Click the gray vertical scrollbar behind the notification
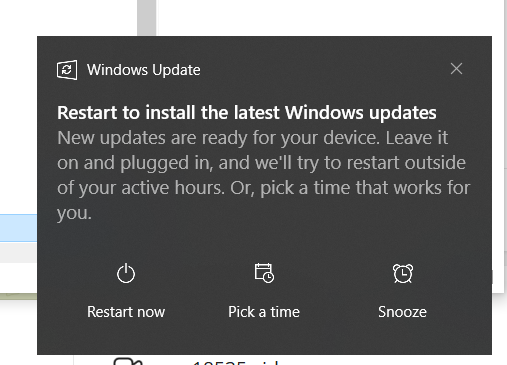The height and width of the screenshot is (365, 507). pyautogui.click(x=147, y=18)
